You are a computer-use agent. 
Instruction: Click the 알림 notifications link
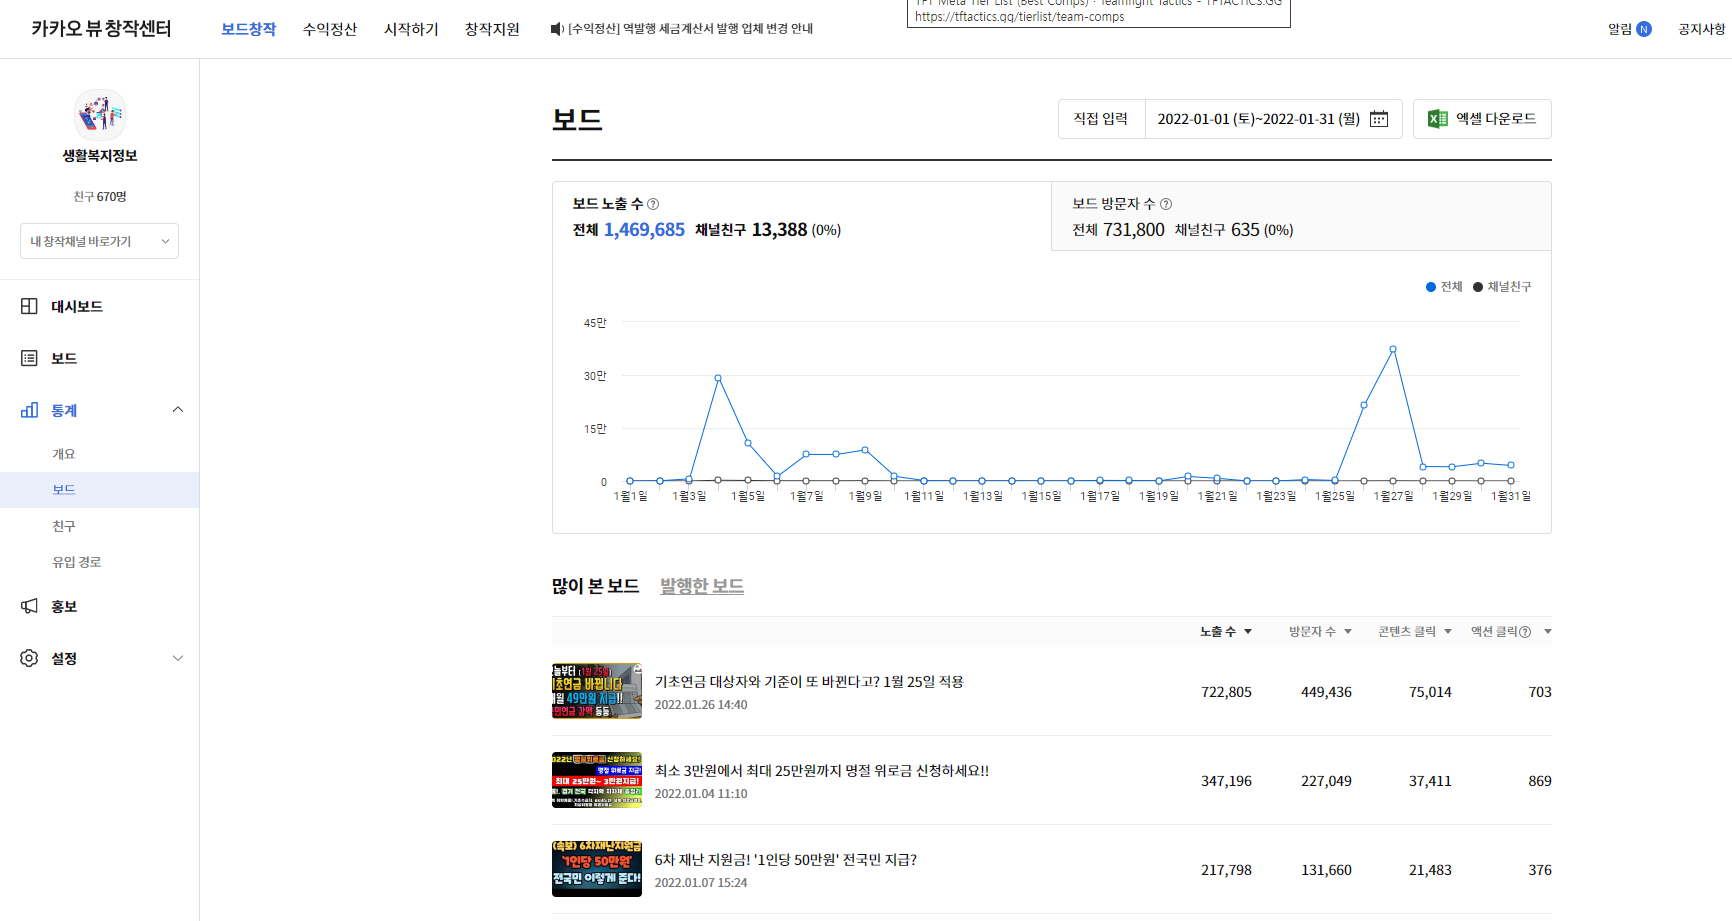[1619, 29]
